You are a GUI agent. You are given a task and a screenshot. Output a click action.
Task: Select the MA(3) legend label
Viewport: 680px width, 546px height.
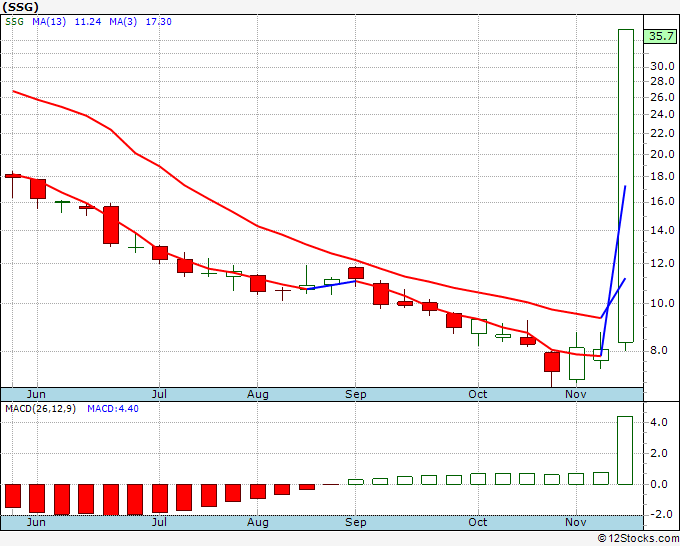123,22
